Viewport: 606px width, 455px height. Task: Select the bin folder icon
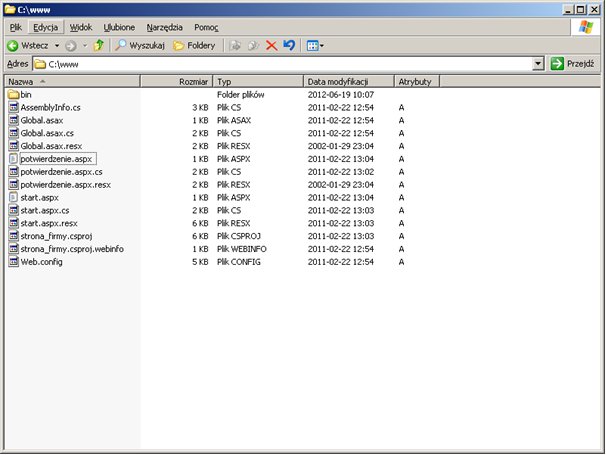14,95
